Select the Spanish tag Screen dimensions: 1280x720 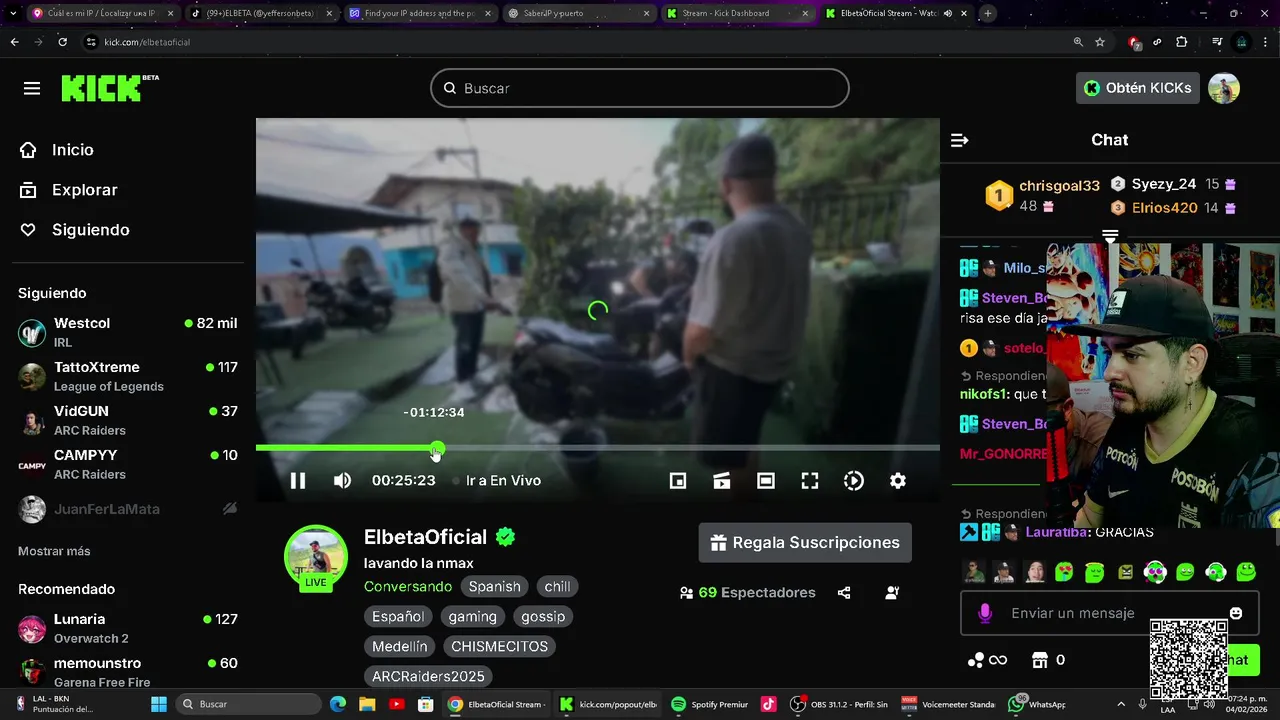click(x=494, y=587)
